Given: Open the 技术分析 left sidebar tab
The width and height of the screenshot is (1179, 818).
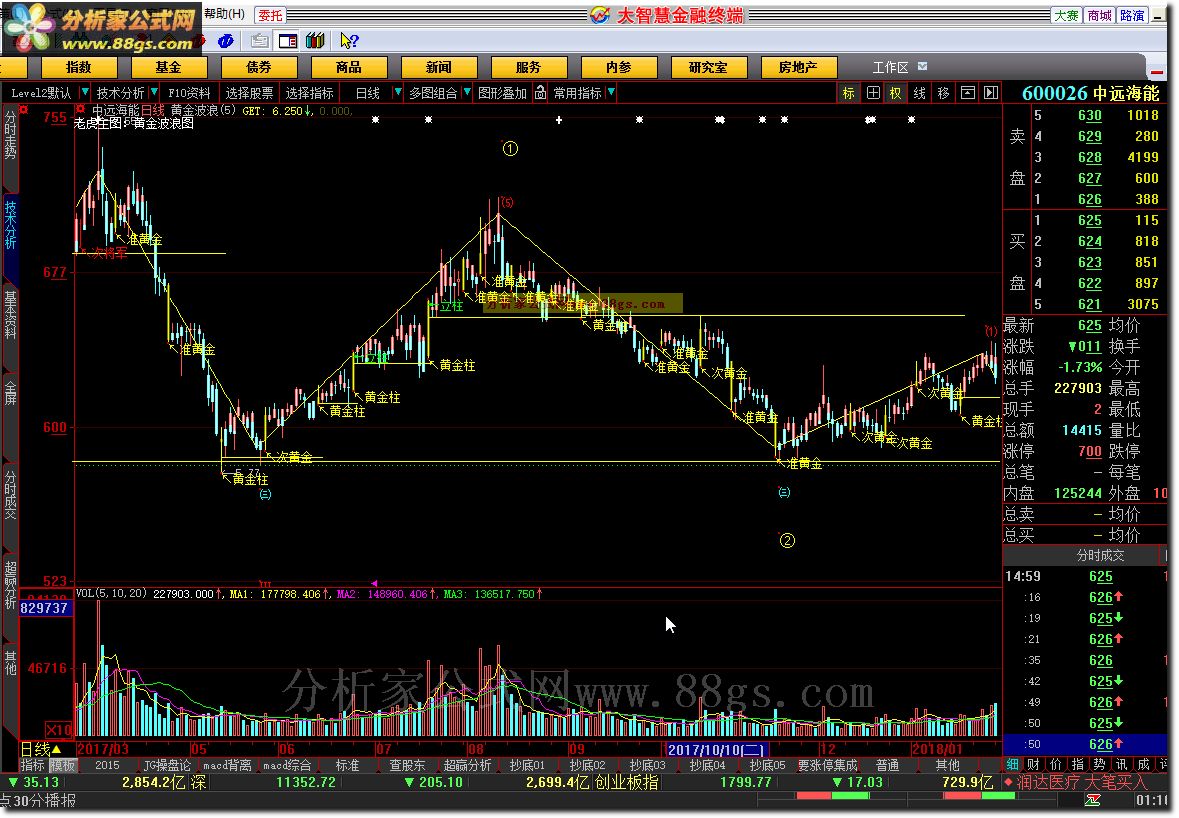Looking at the screenshot, I should (11, 224).
